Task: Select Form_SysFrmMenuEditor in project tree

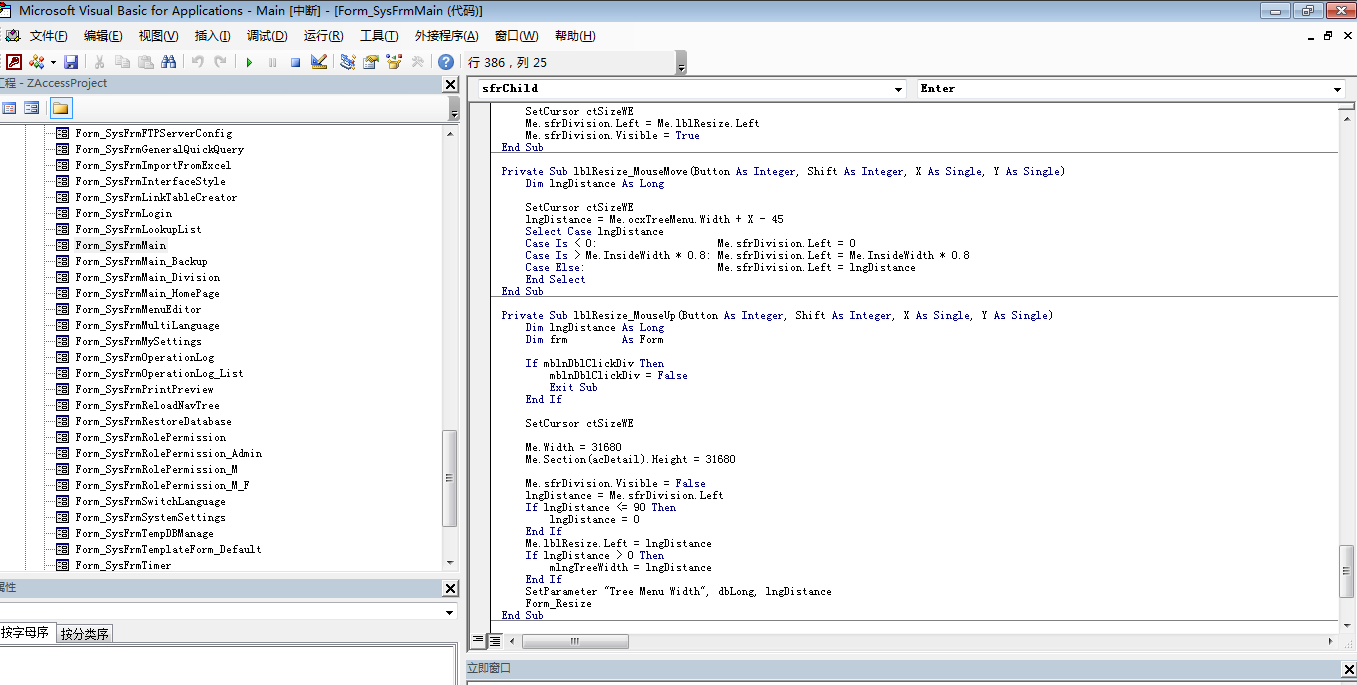Action: (138, 309)
